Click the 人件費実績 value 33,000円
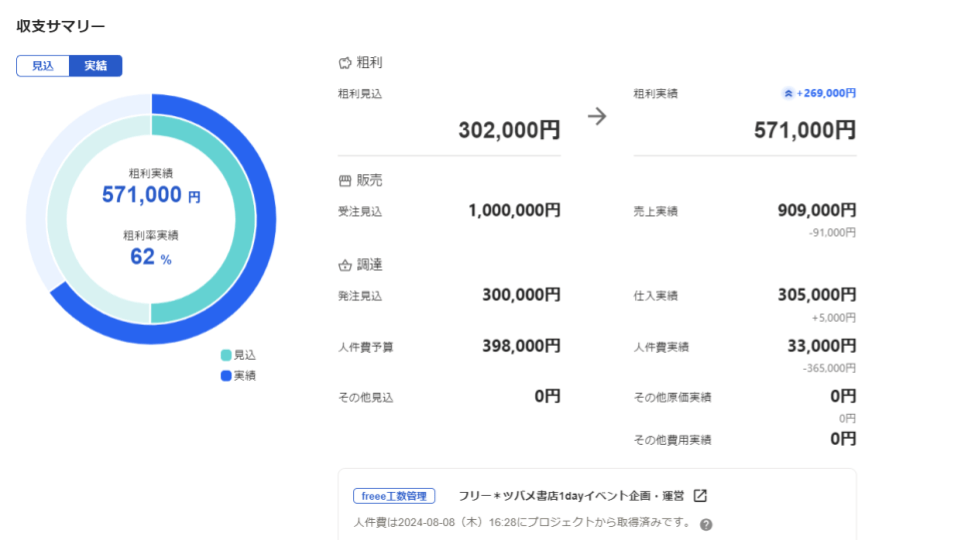 822,346
